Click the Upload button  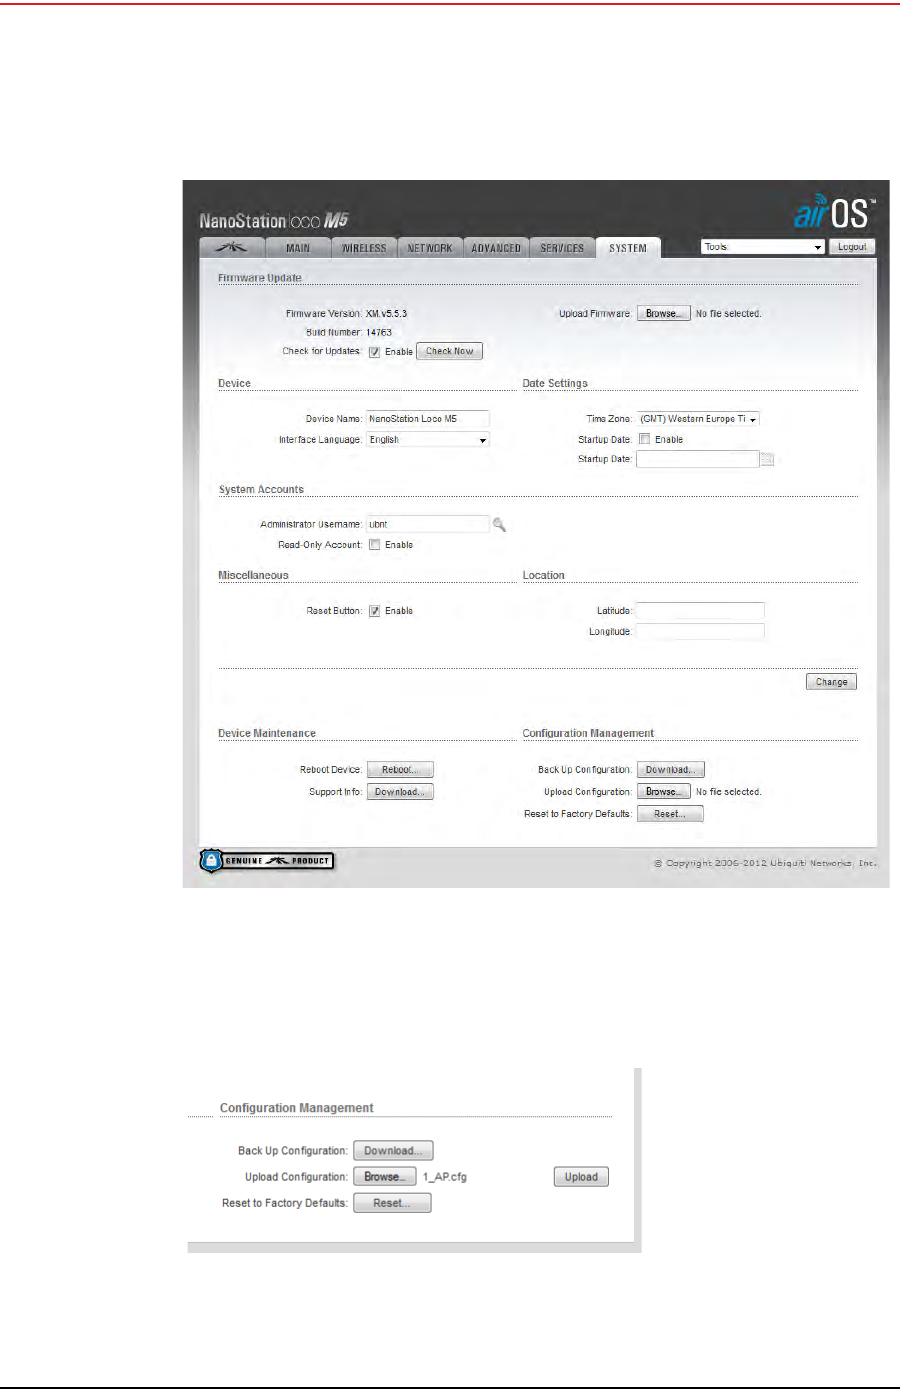(x=581, y=1177)
